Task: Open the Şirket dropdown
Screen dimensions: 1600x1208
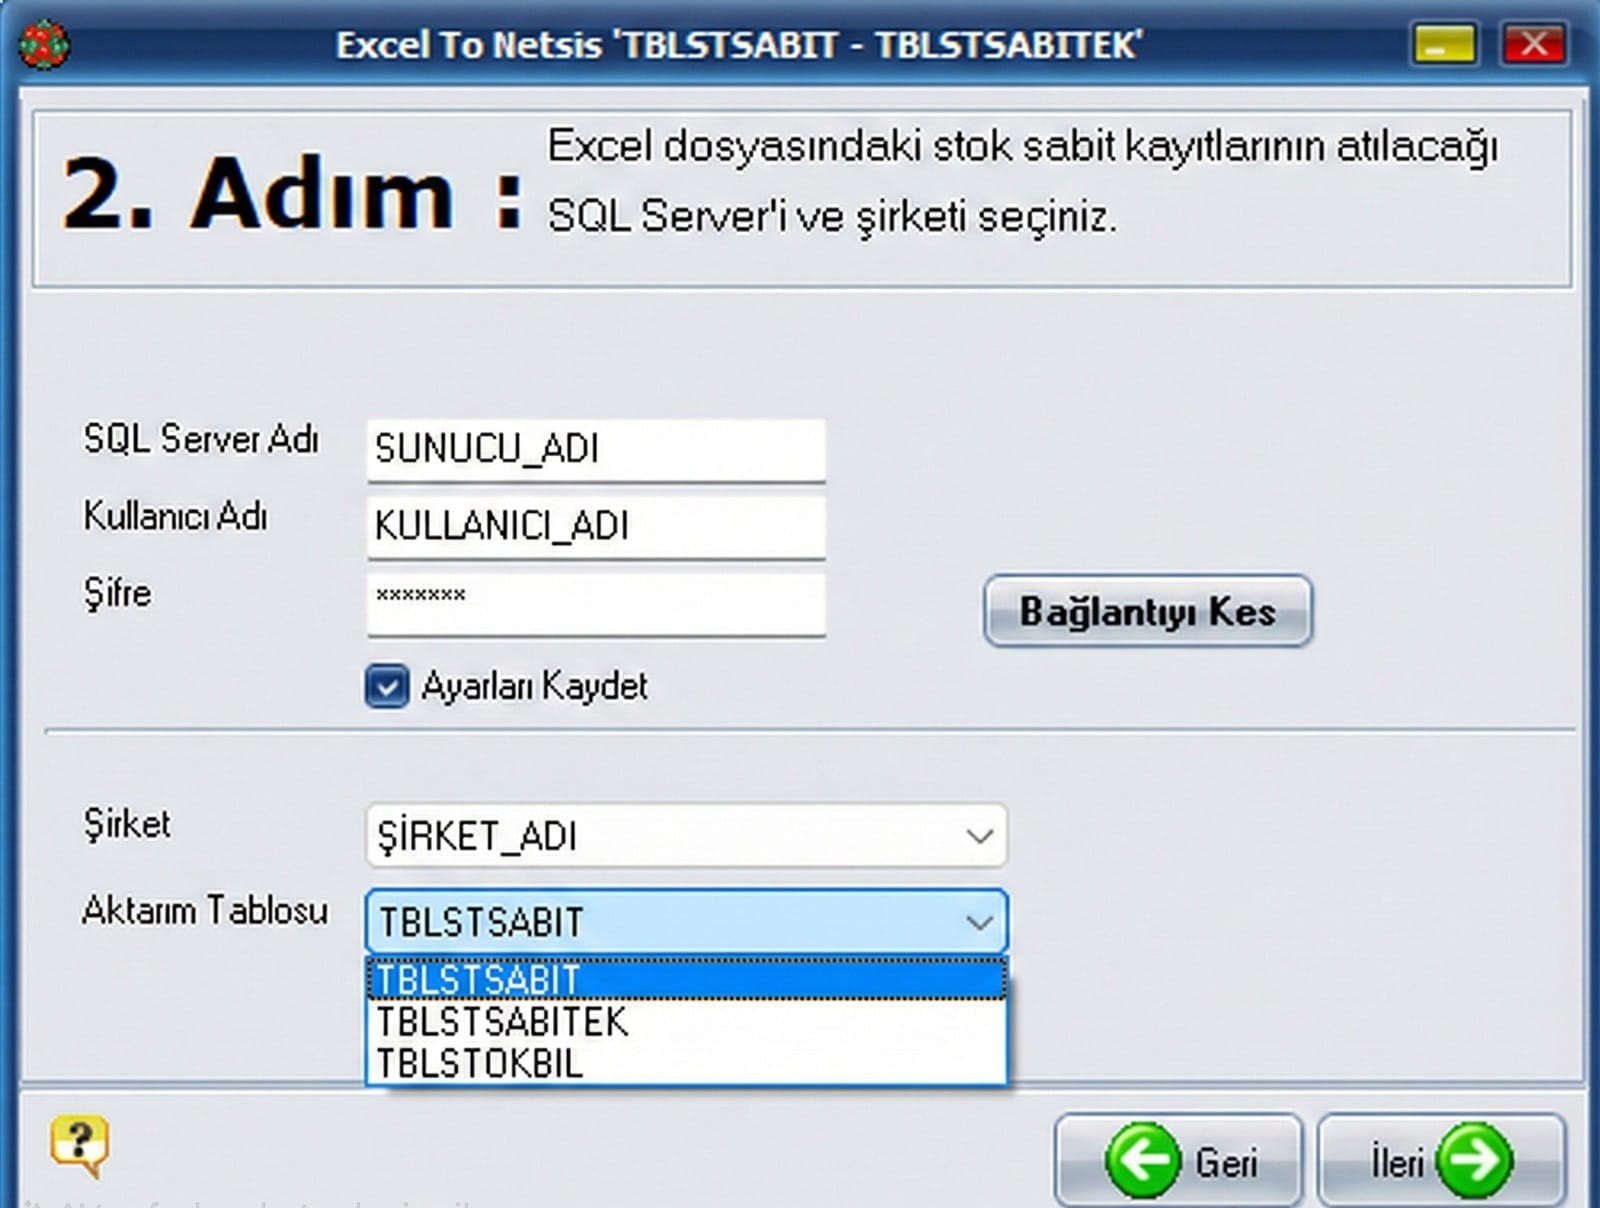Action: 978,836
